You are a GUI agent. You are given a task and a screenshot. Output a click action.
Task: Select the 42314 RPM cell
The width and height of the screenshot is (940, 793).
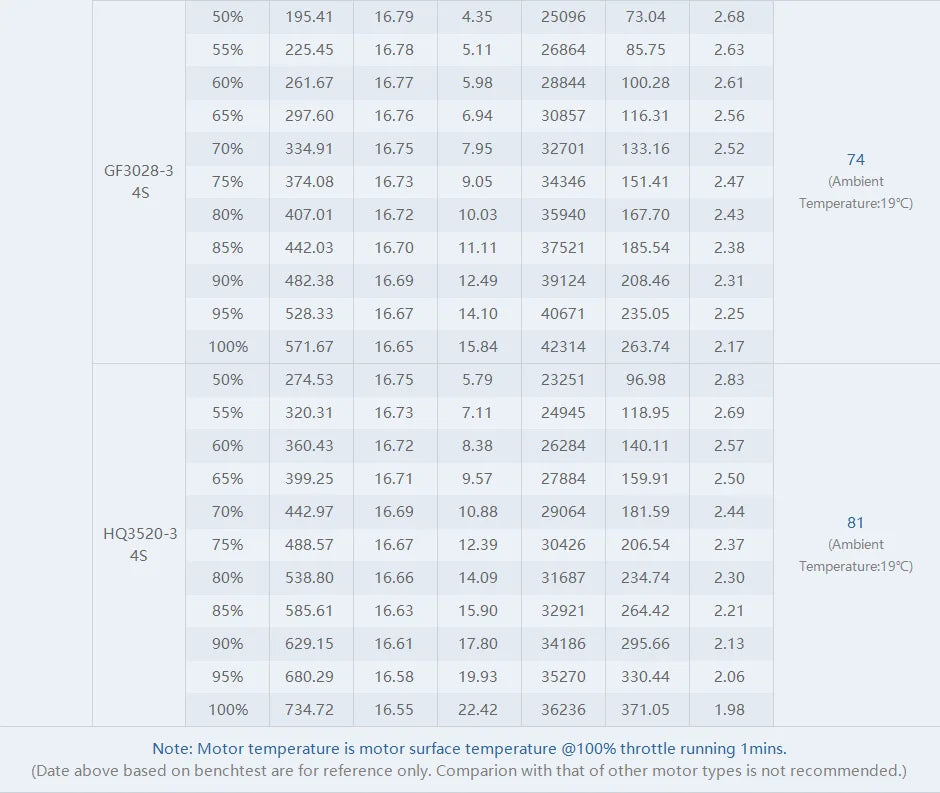point(563,347)
